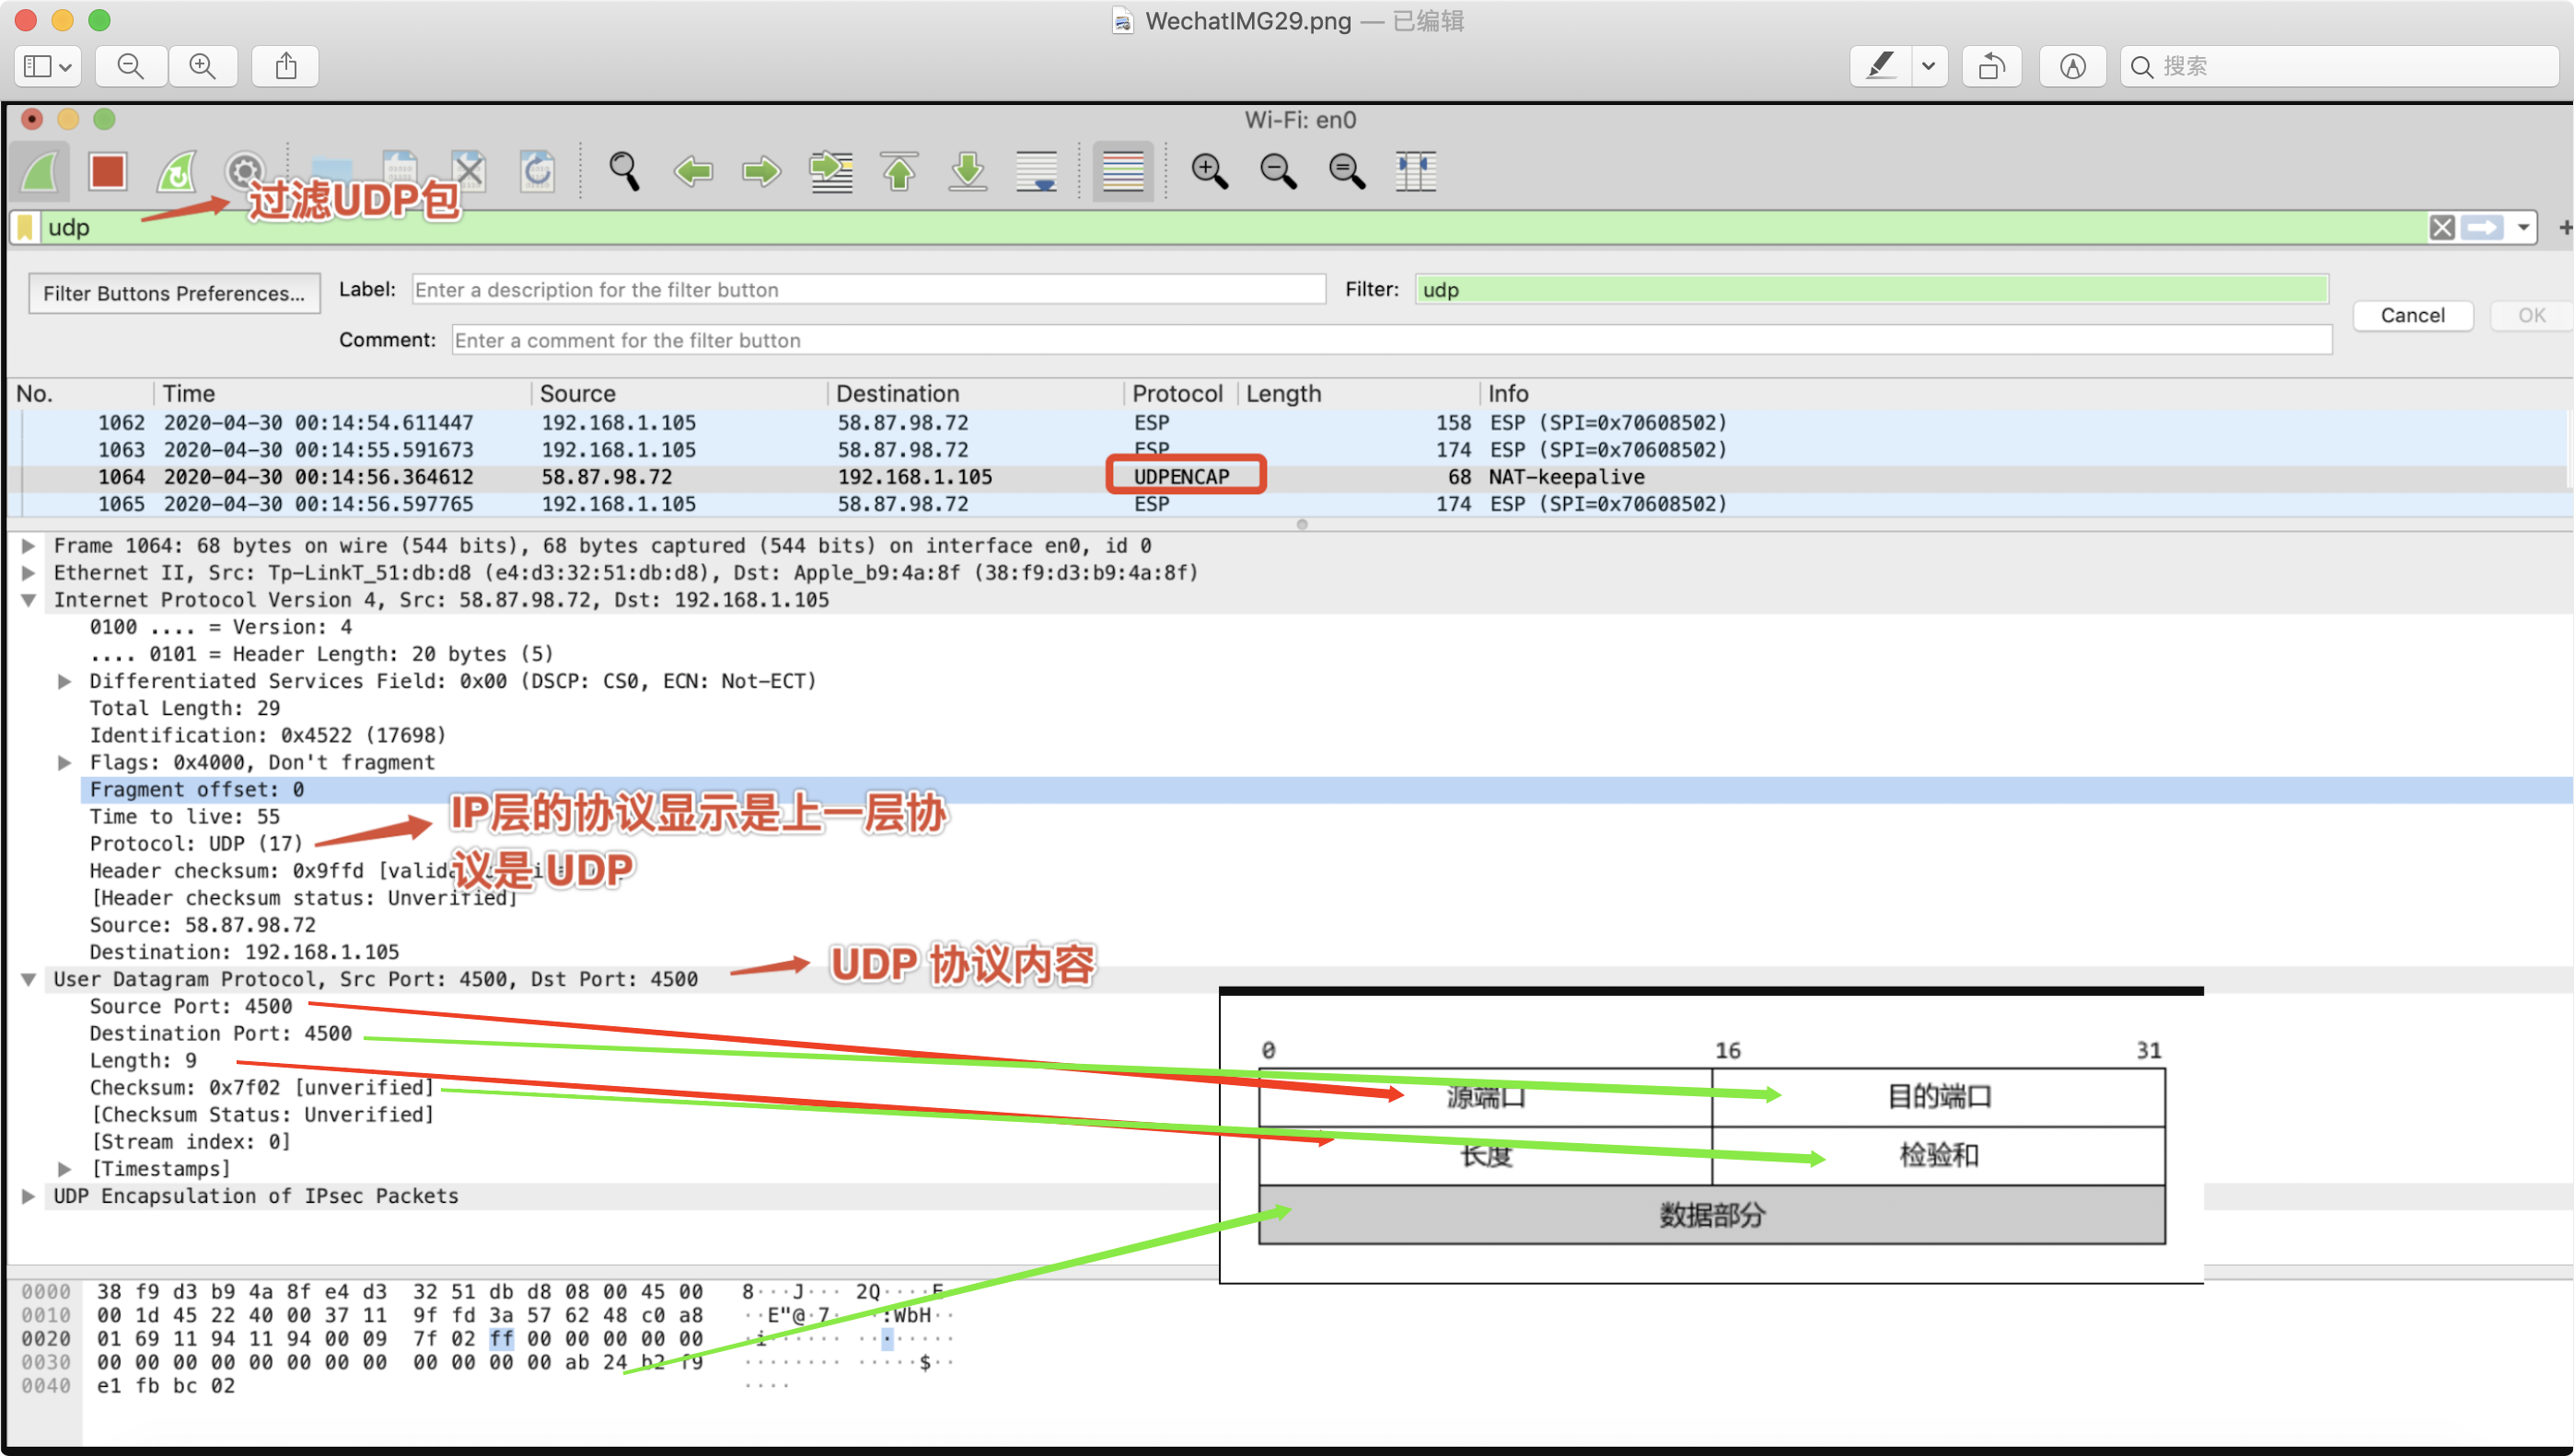The width and height of the screenshot is (2574, 1456).
Task: Expand Flags 0x4000 node
Action: (65, 762)
